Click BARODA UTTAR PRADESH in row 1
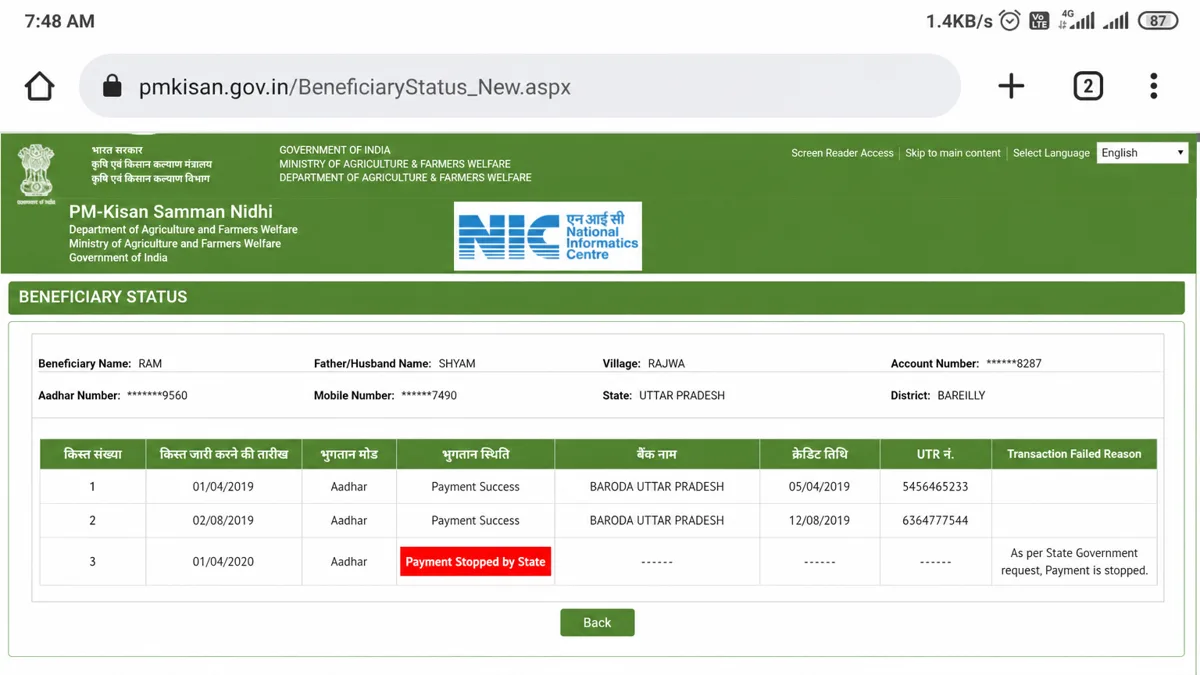The width and height of the screenshot is (1200, 675). (657, 487)
